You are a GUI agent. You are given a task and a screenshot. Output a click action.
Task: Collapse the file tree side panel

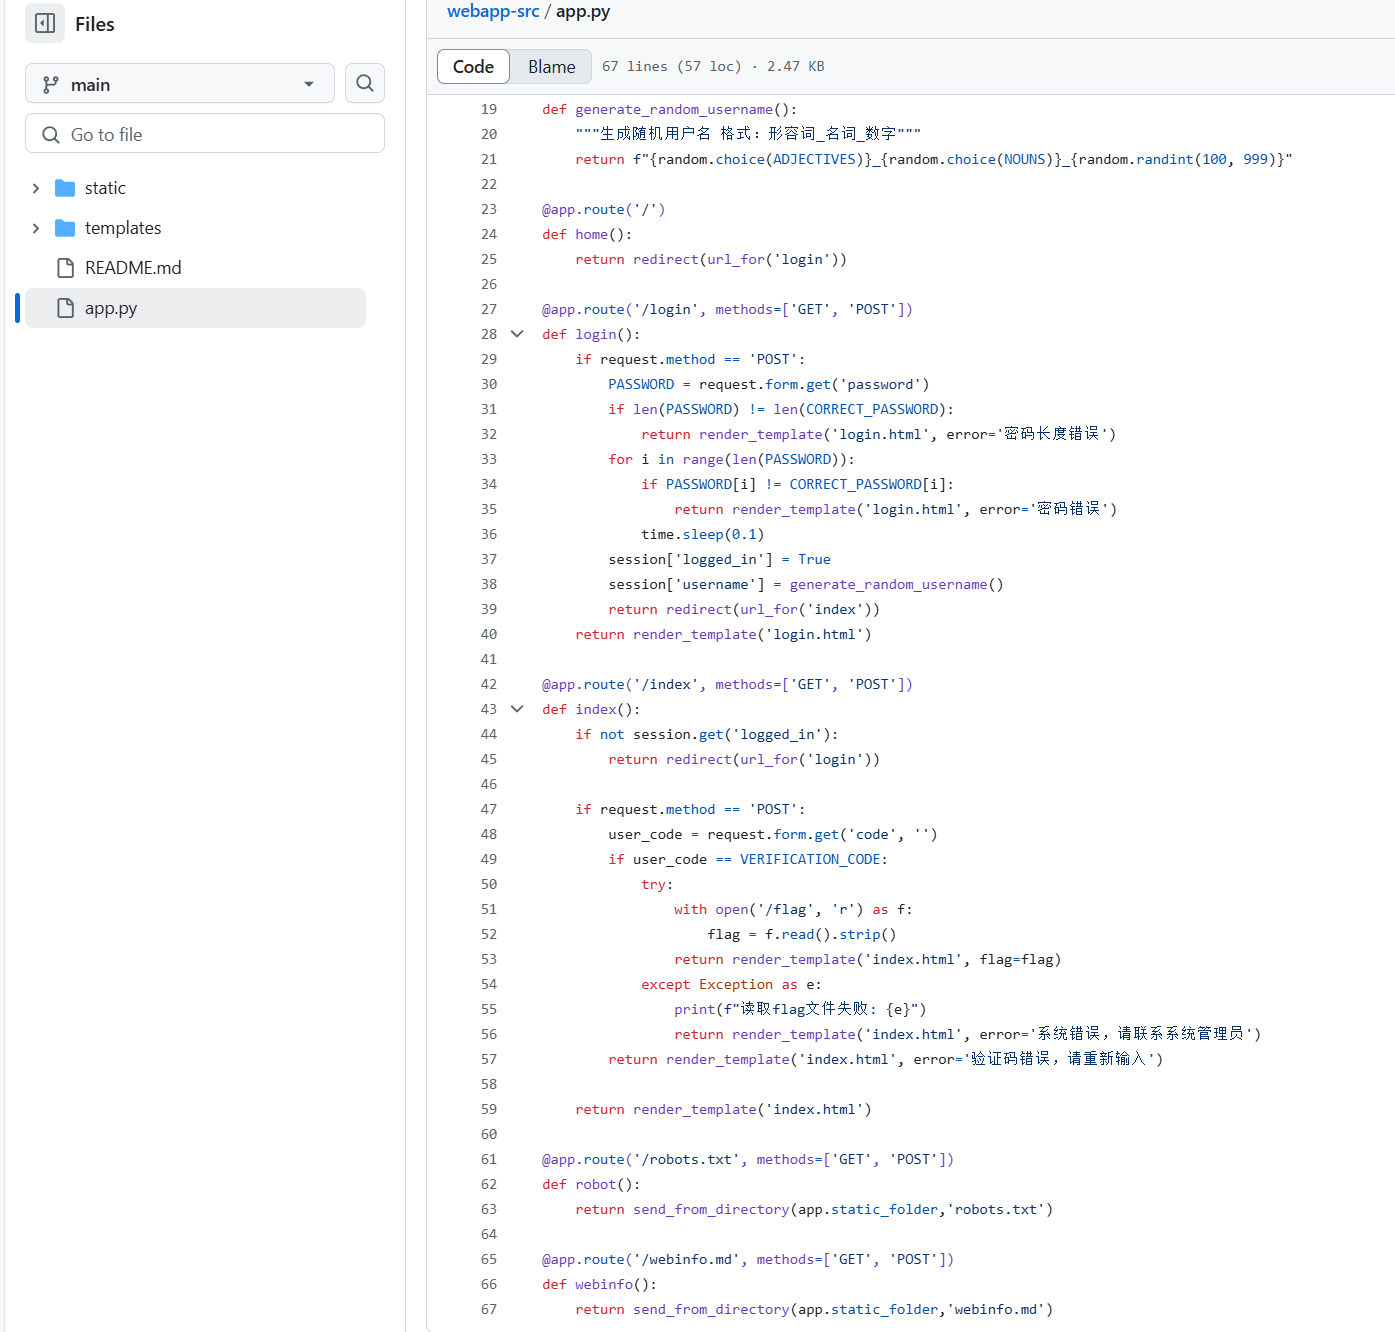click(x=45, y=23)
